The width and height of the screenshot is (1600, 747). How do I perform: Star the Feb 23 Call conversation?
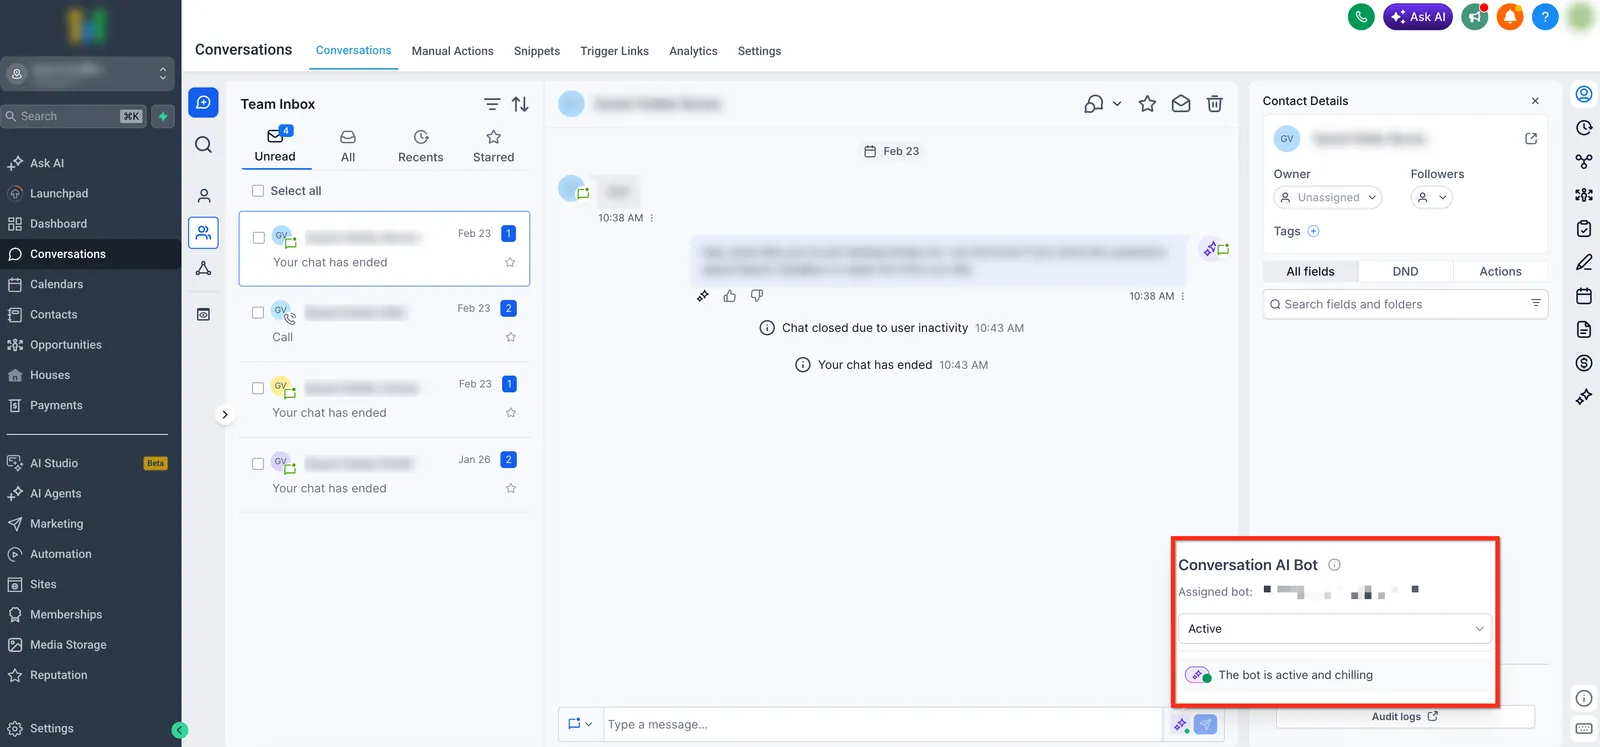point(511,337)
